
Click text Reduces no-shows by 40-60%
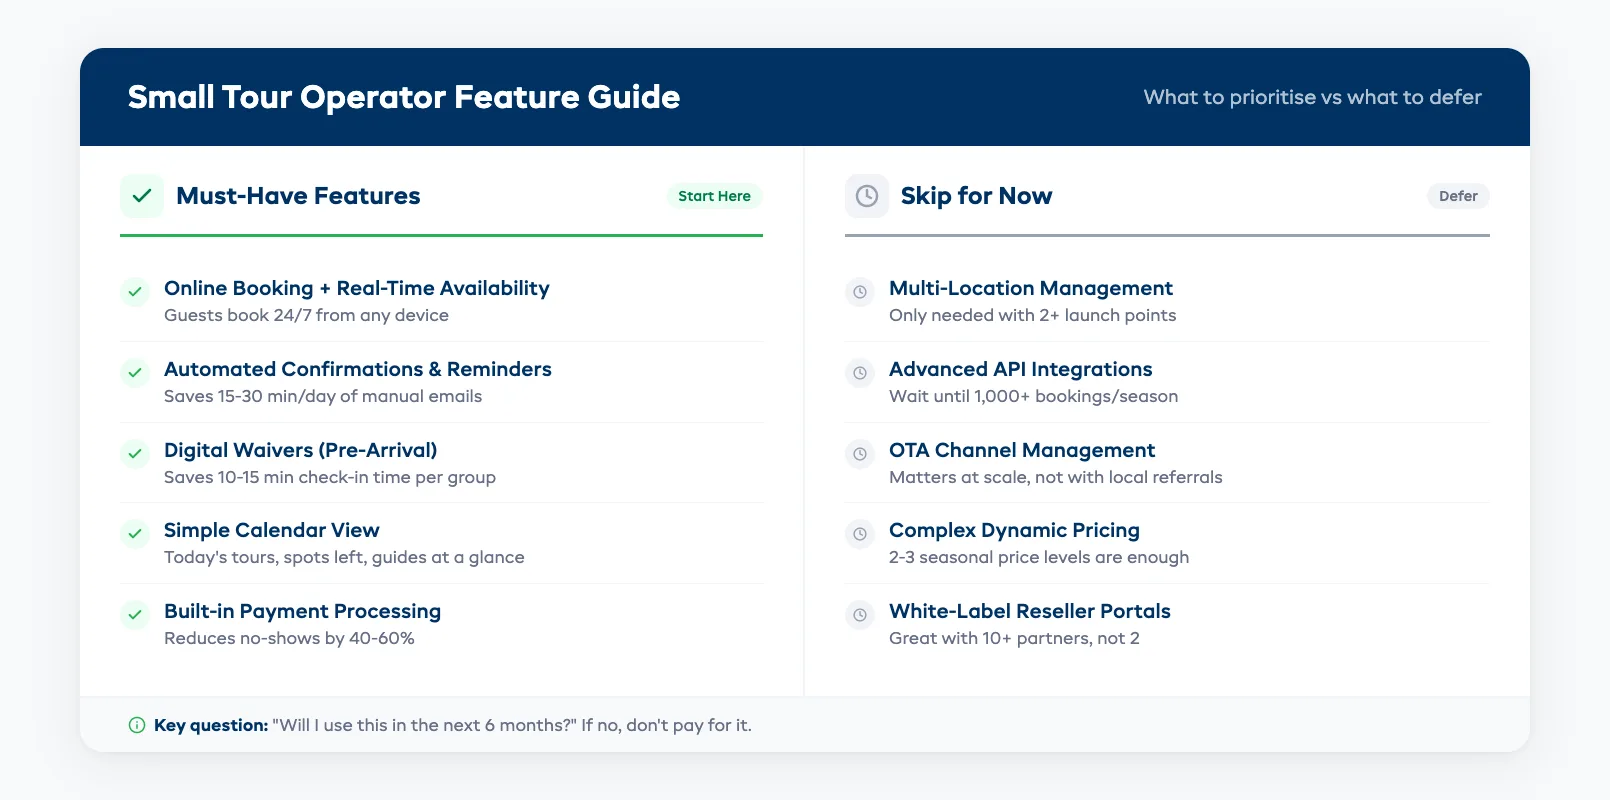pos(289,638)
